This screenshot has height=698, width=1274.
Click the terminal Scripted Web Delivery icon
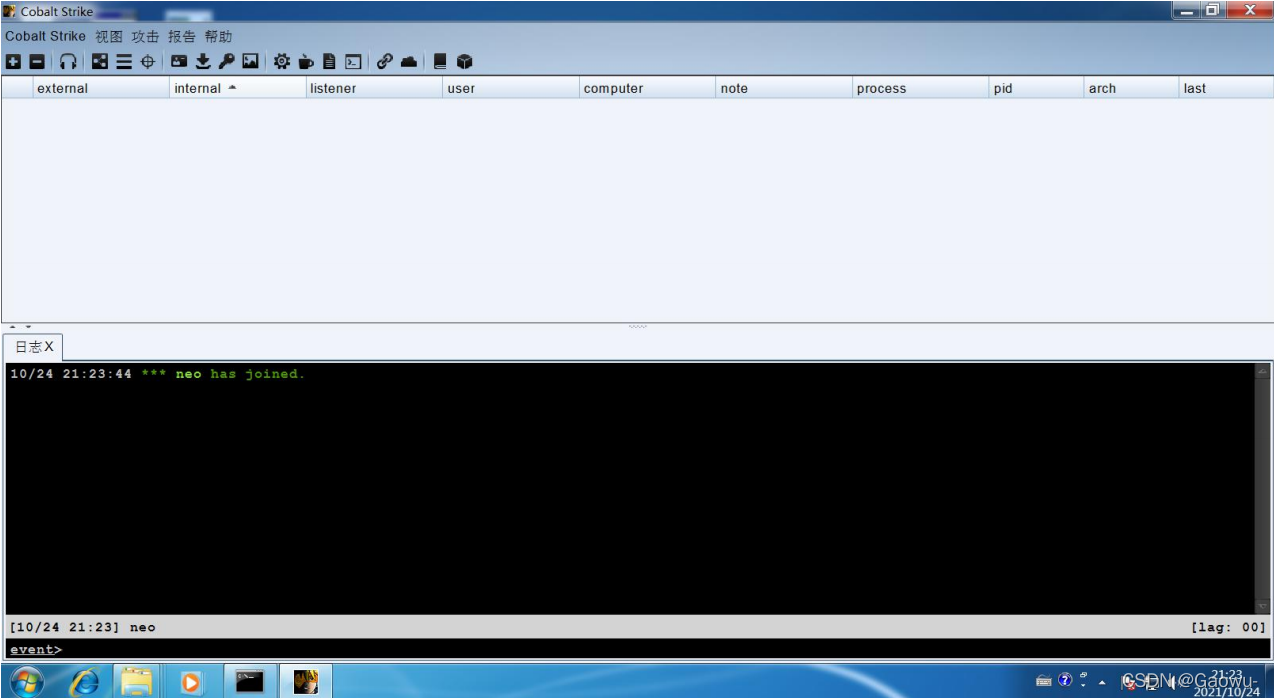(x=353, y=62)
